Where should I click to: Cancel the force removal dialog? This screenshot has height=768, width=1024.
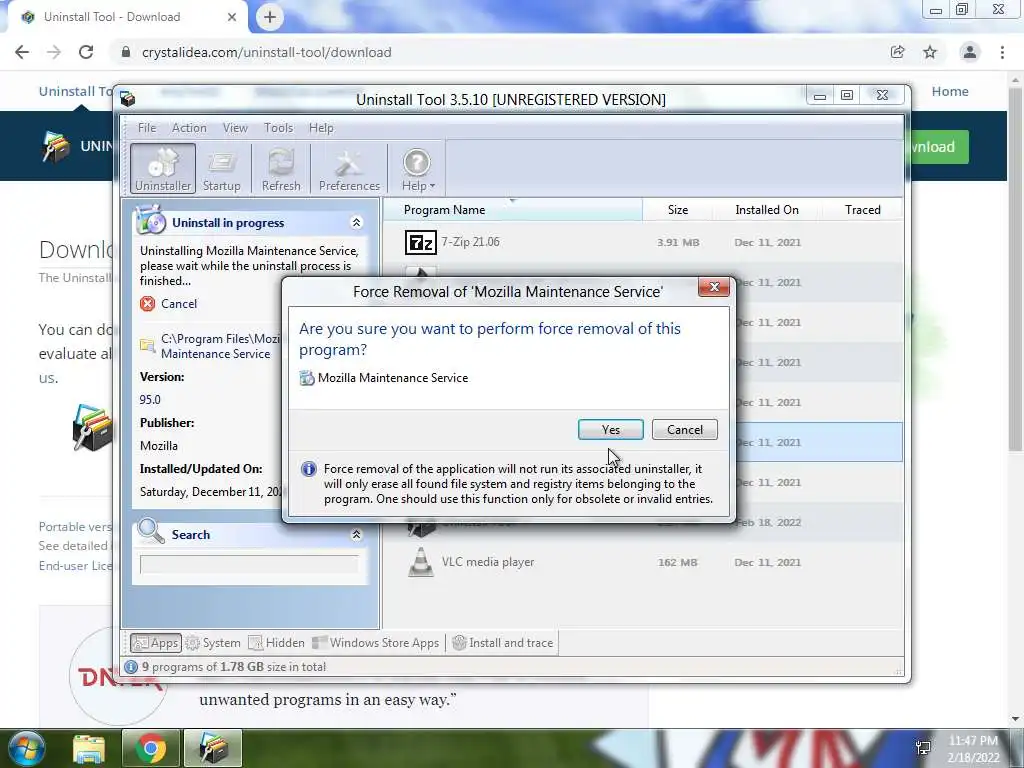[x=684, y=430]
